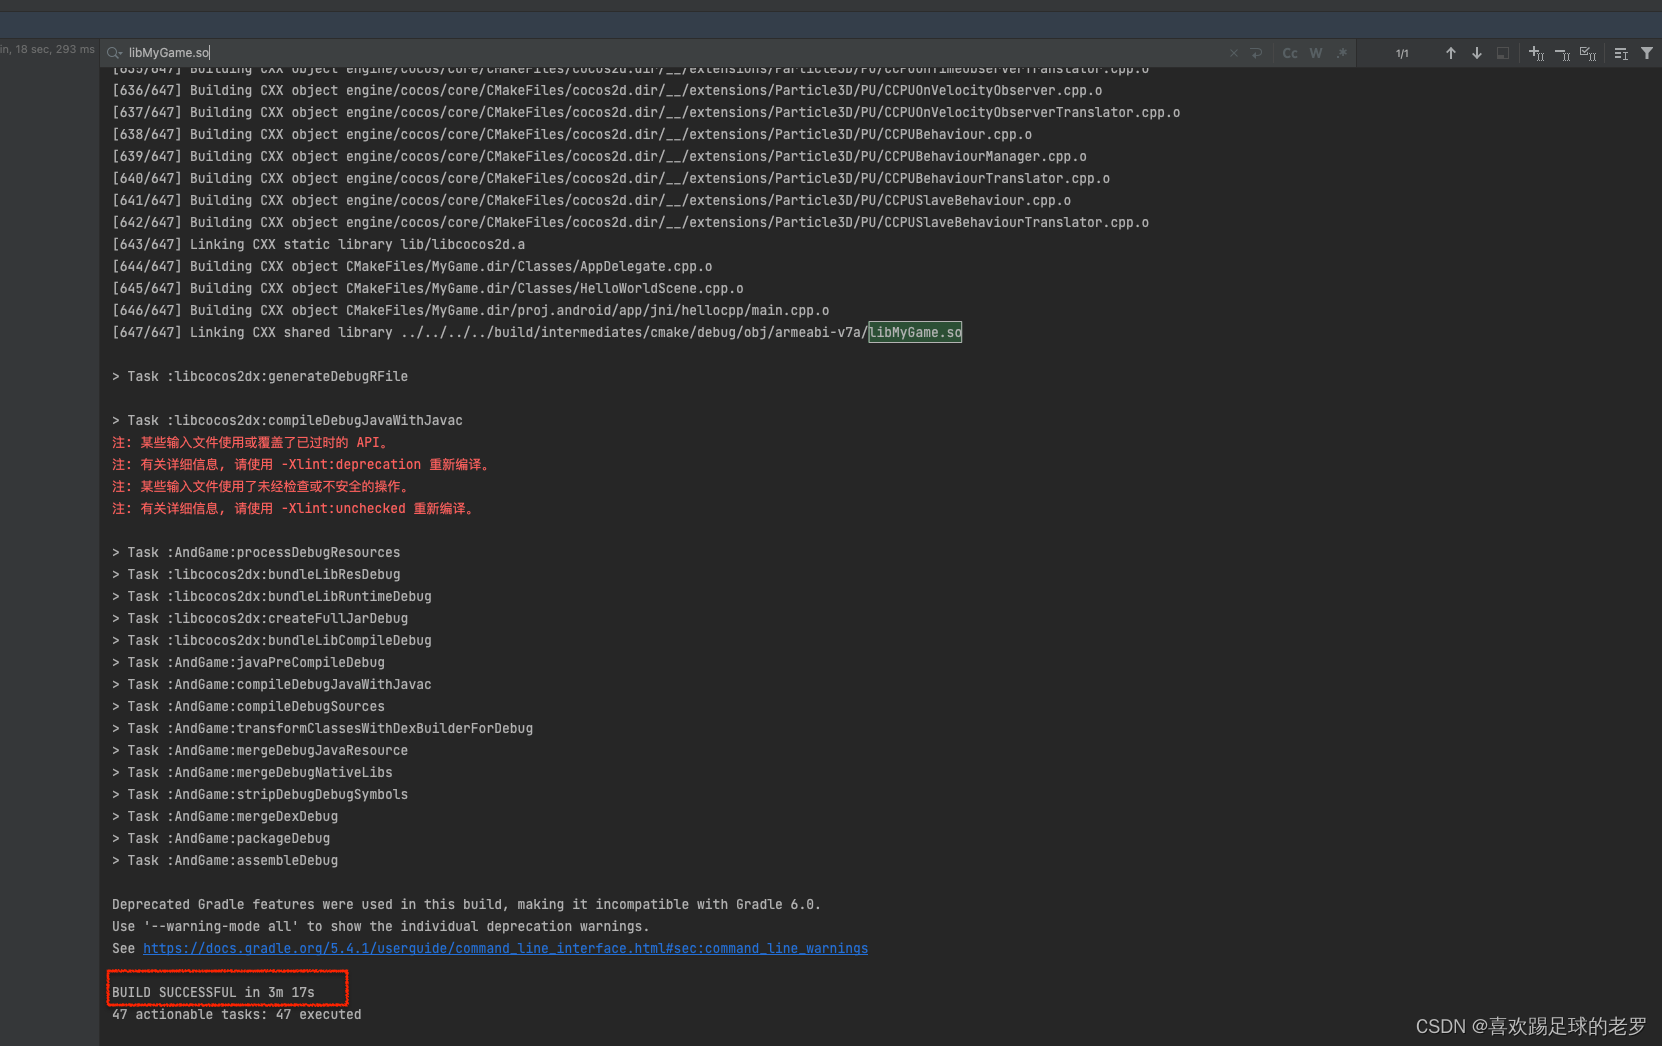Open the search filter funnel icon

pyautogui.click(x=1647, y=53)
